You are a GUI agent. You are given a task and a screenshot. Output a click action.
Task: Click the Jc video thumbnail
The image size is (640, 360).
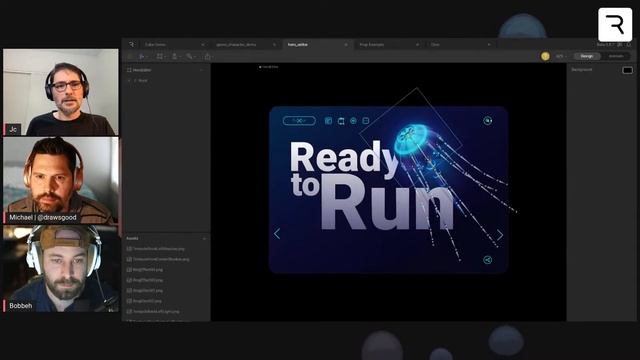tap(61, 92)
